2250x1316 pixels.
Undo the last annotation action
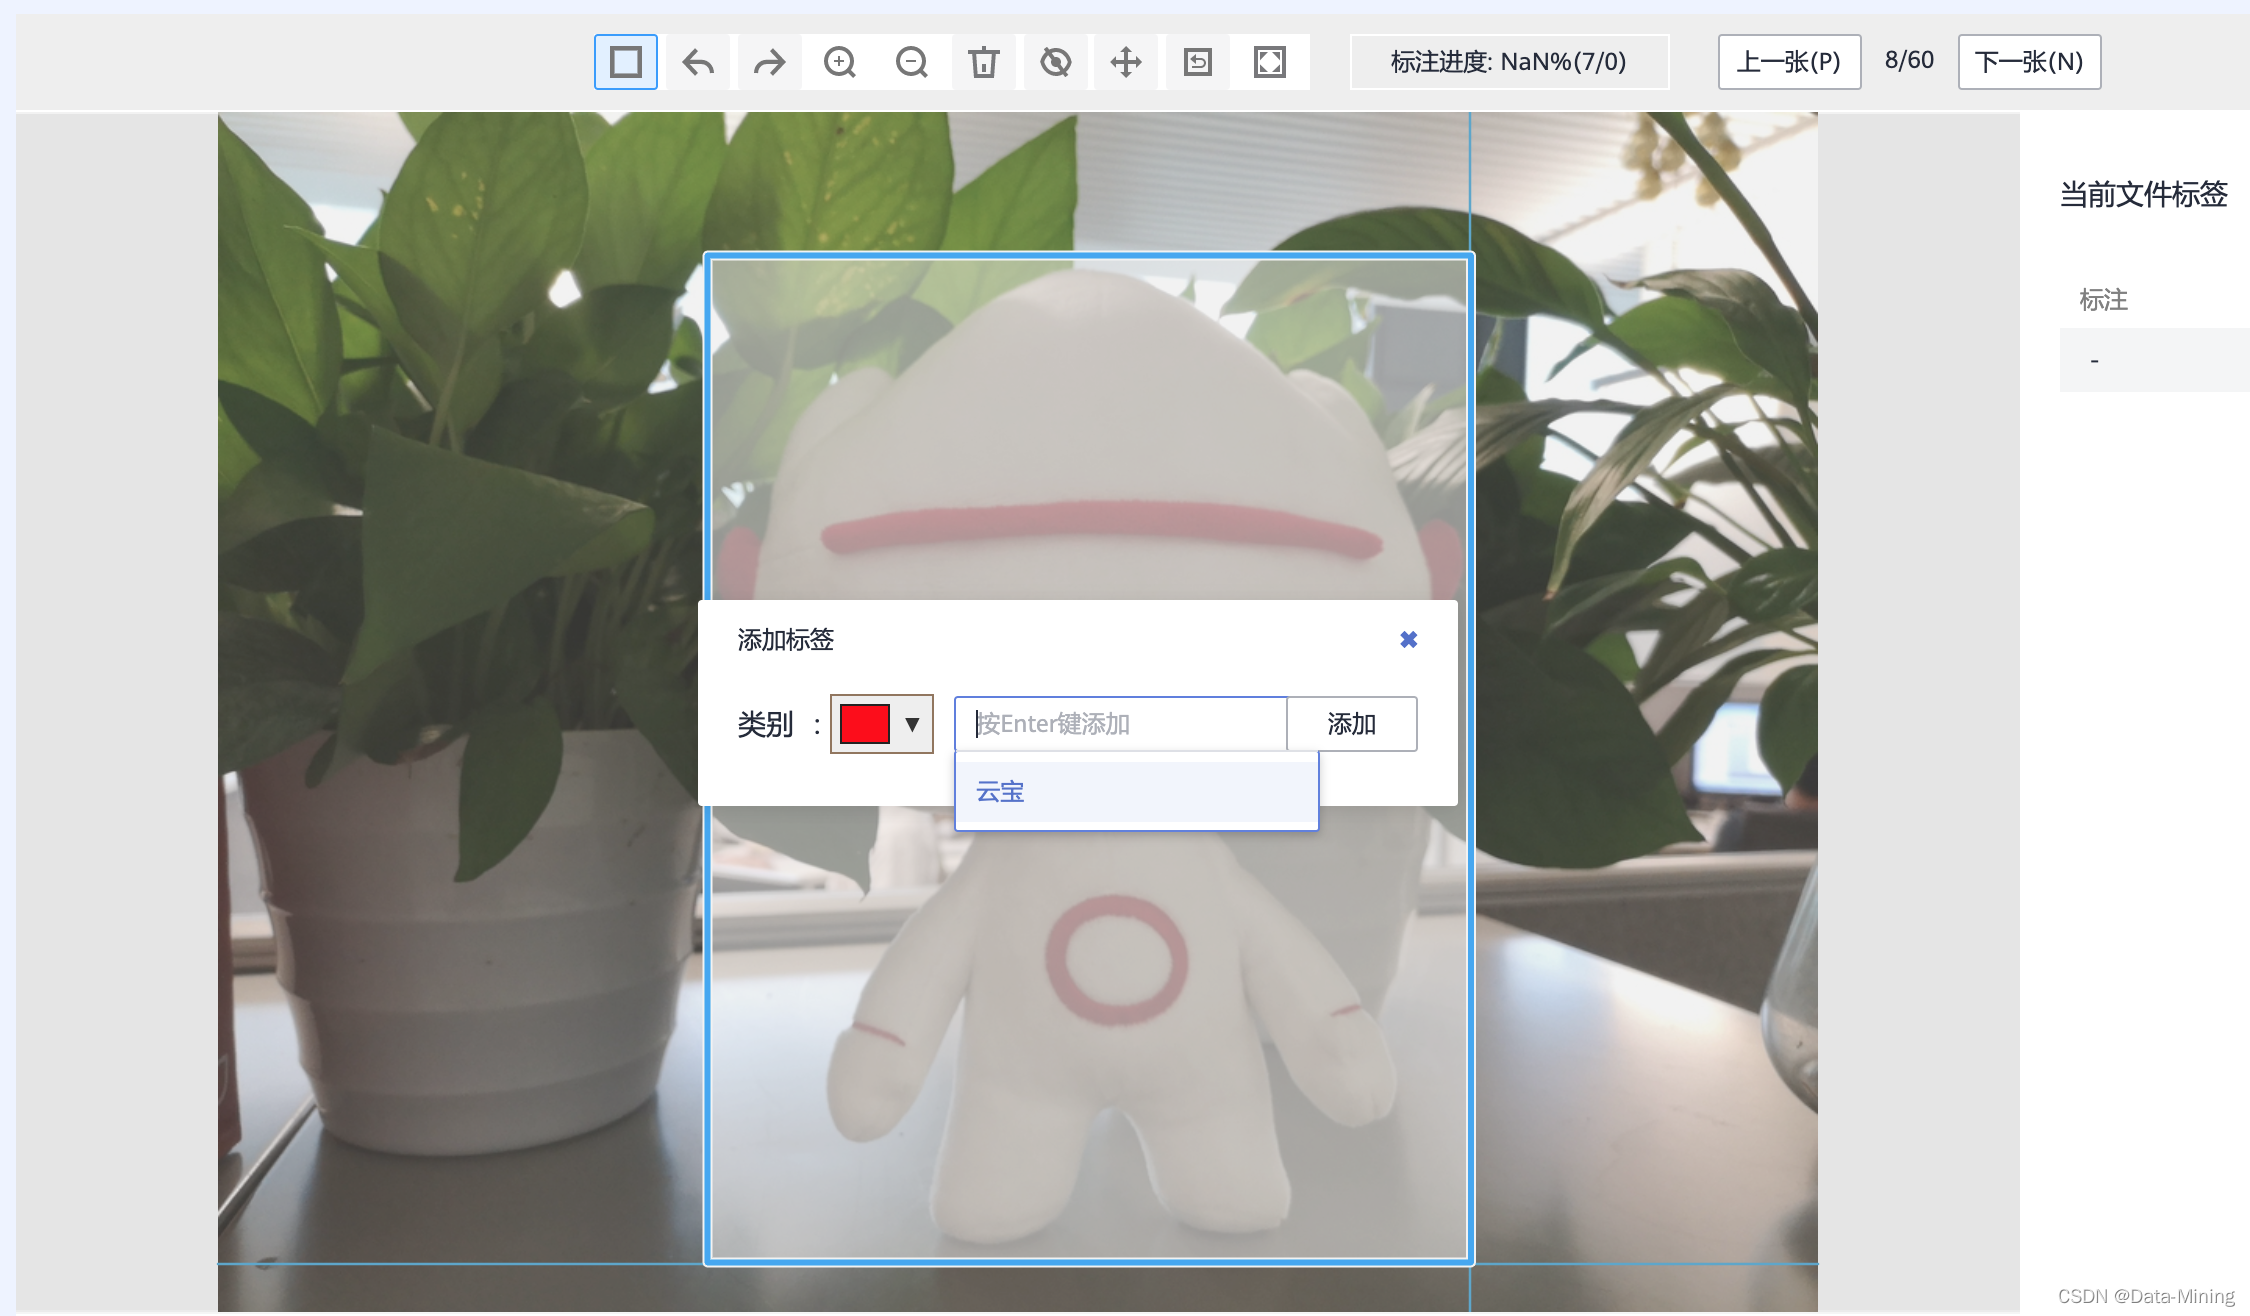coord(698,62)
